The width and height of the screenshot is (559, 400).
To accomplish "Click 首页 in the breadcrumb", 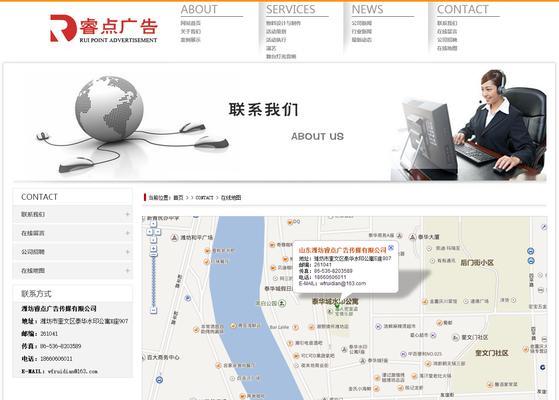I will coord(178,198).
